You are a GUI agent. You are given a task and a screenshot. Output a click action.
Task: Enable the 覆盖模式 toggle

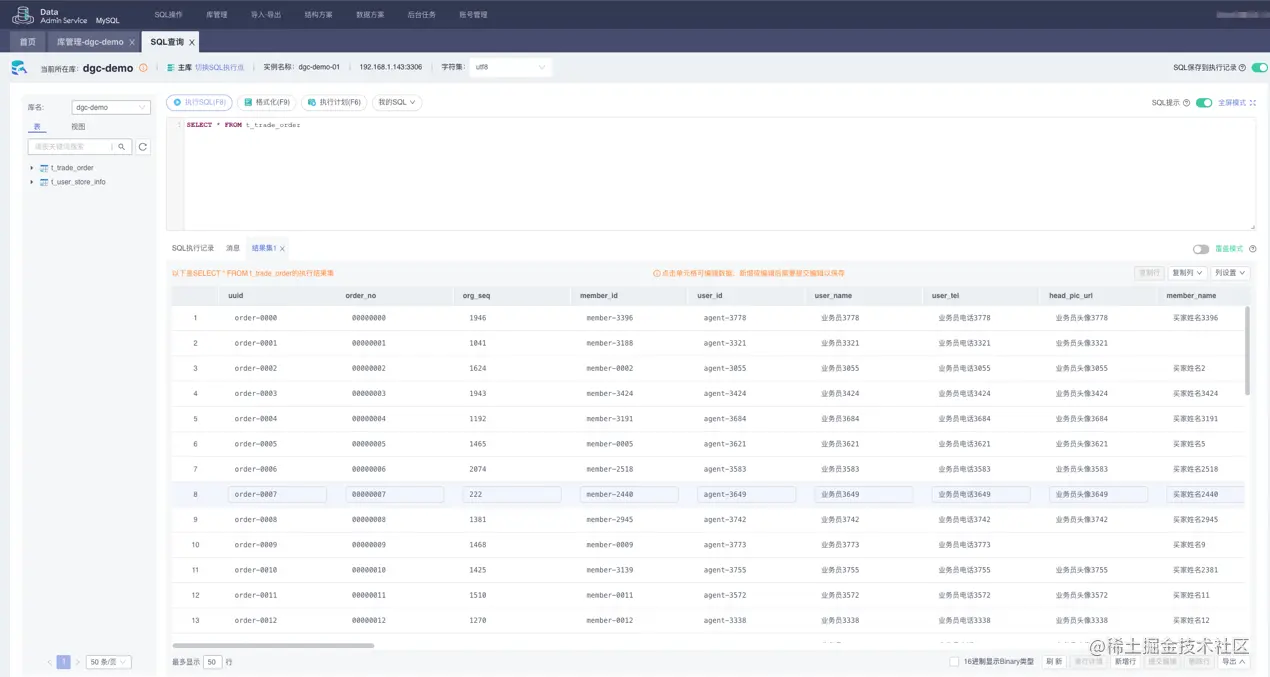1201,249
